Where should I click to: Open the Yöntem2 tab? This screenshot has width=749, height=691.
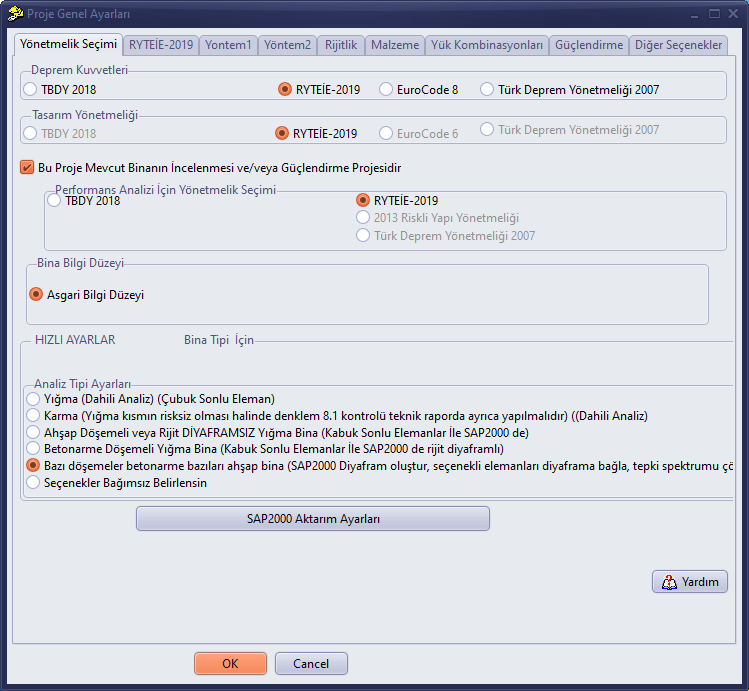[x=288, y=45]
